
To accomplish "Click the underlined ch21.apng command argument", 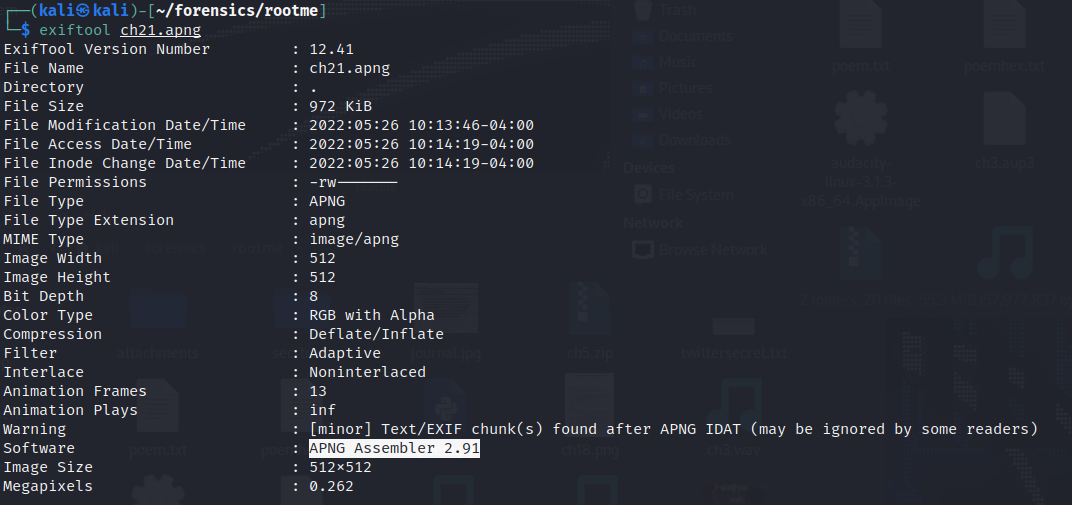I will click(161, 30).
